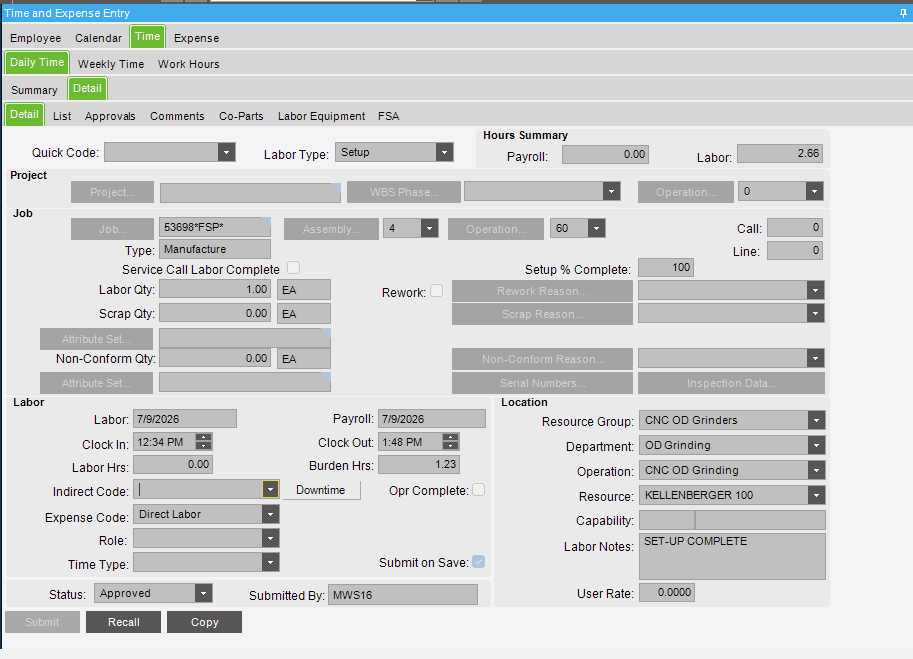Viewport: 913px width, 659px height.
Task: Expand the Role dropdown
Action: pos(270,538)
